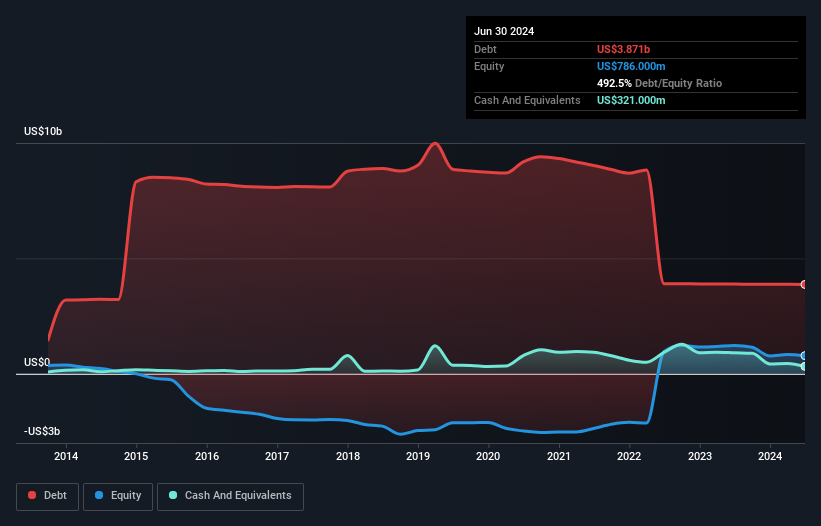Click the red debt peak near 2019
821x526 pixels.
tap(435, 143)
